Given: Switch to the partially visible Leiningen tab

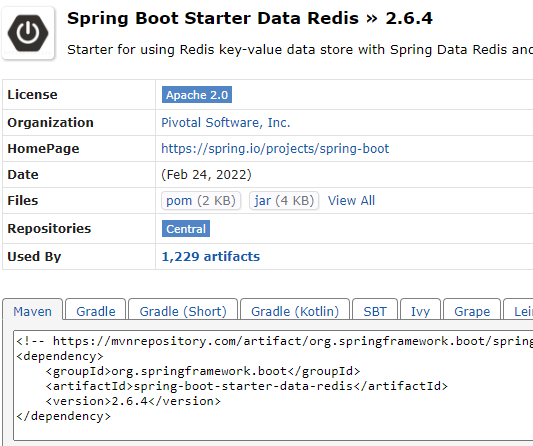Looking at the screenshot, I should tap(518, 310).
